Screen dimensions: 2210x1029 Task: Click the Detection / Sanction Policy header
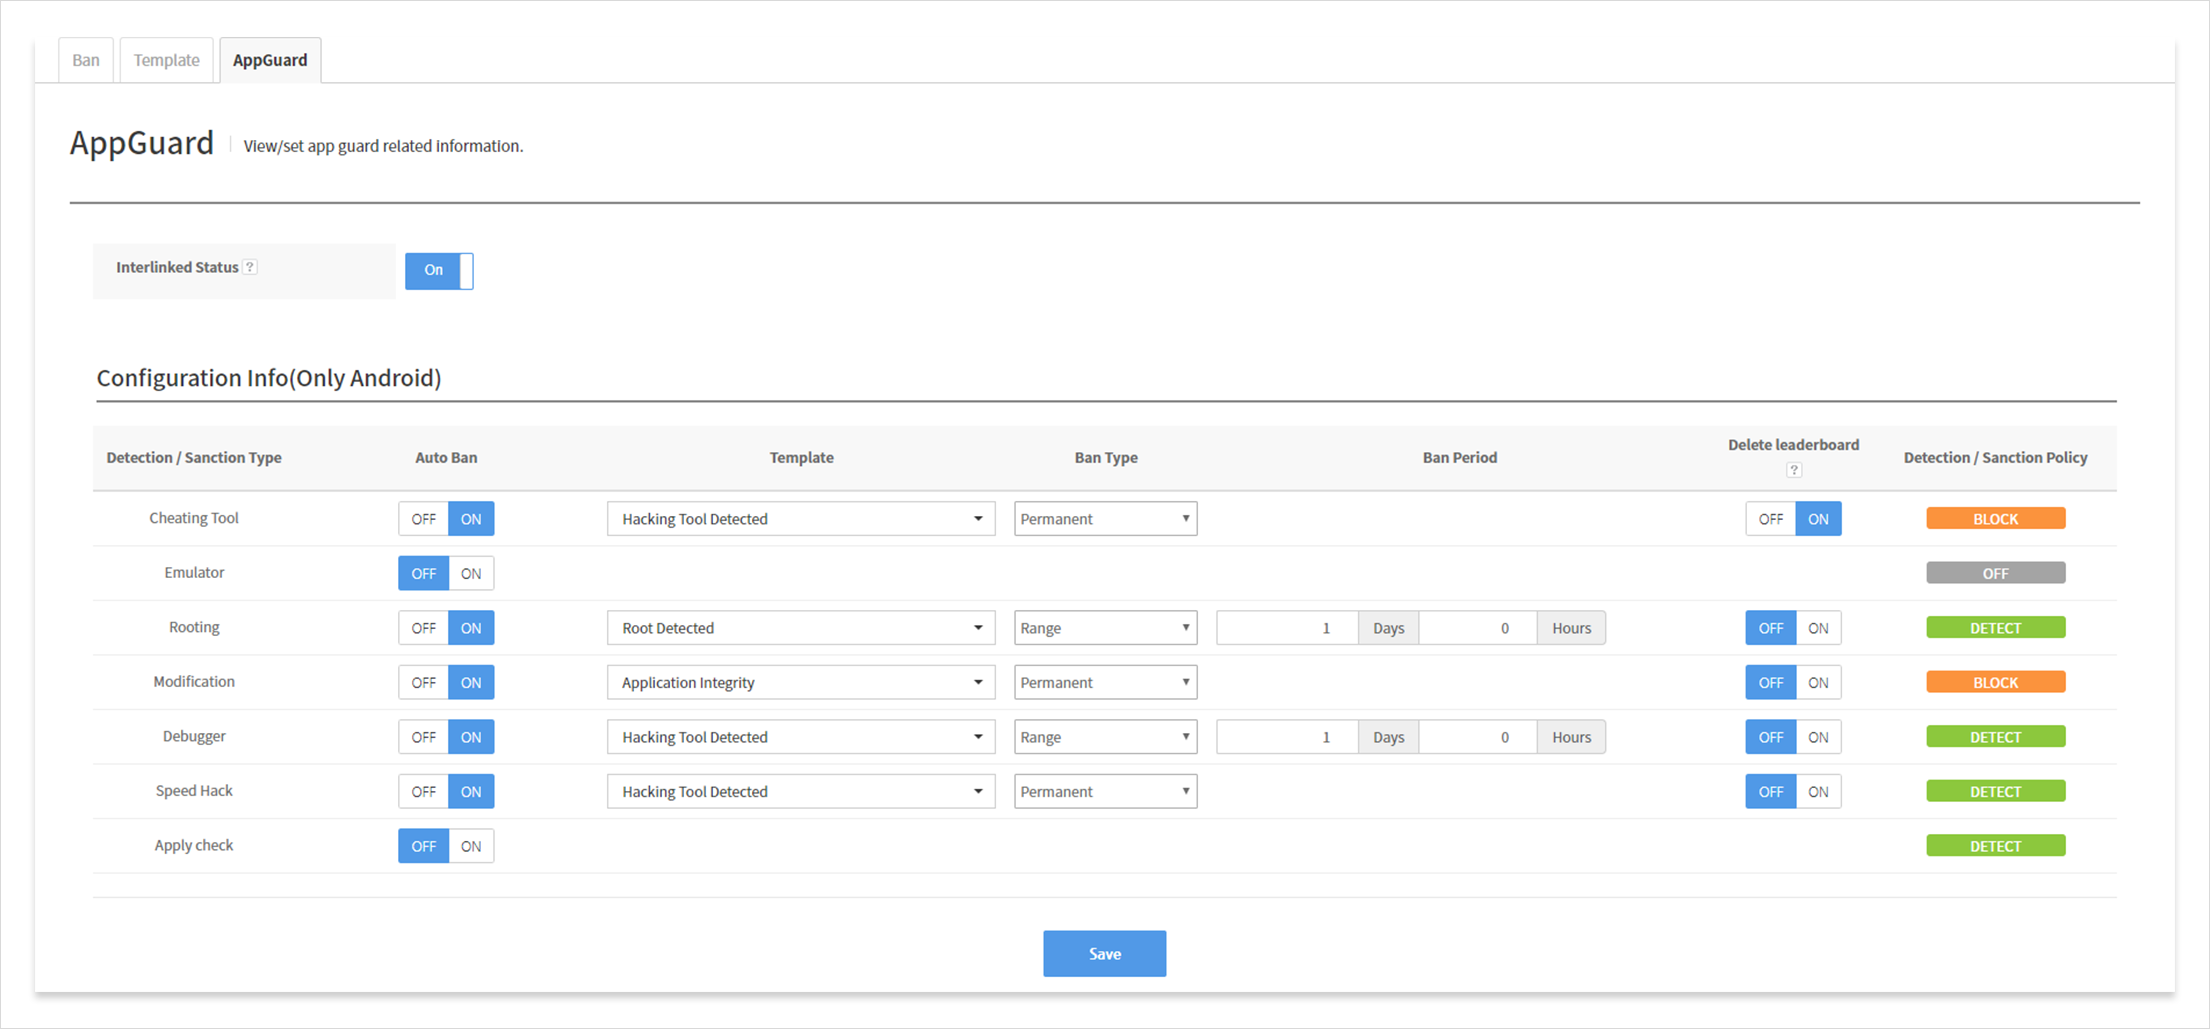coord(1995,458)
